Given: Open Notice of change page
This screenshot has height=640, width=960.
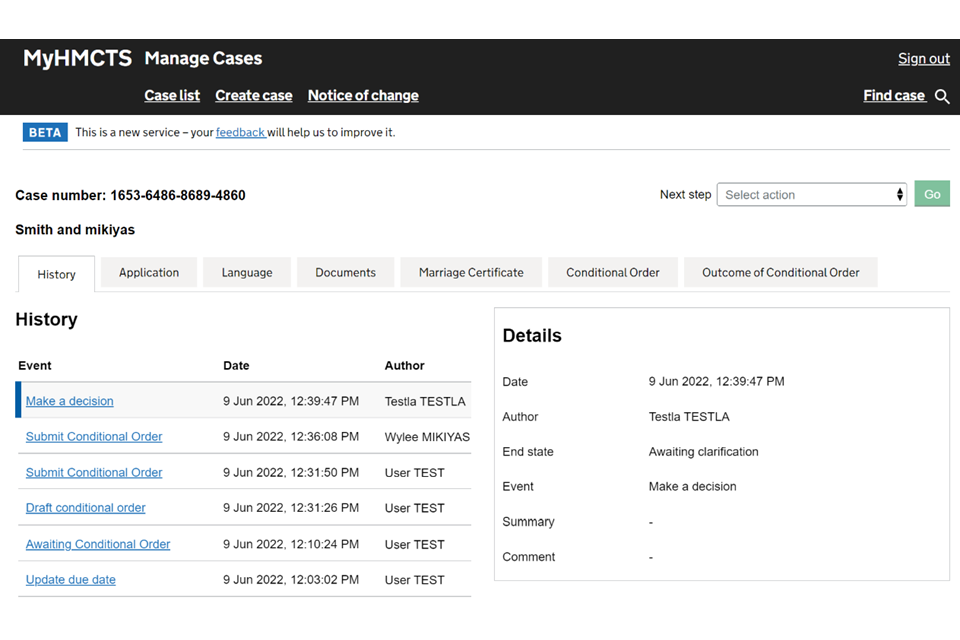Looking at the screenshot, I should click(x=363, y=96).
